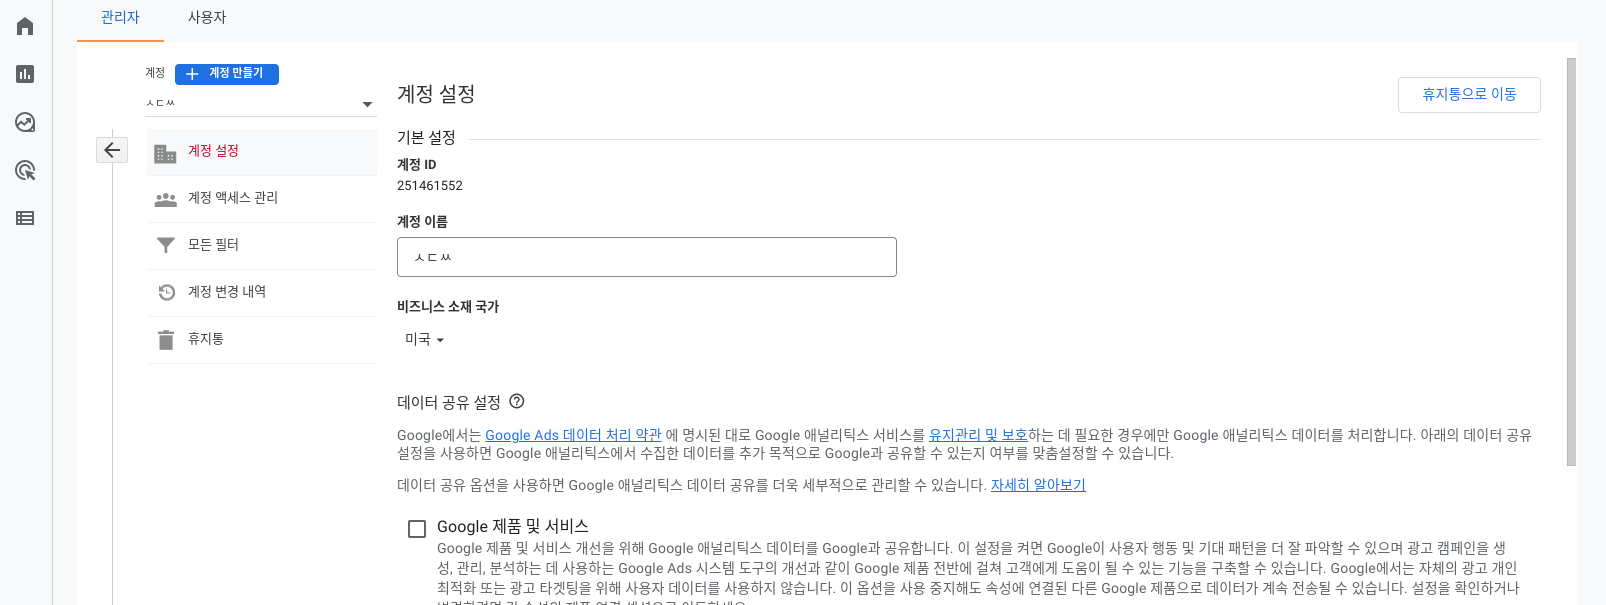Screen dimensions: 1606x605
Task: Expand the account selector dropdown arrow
Action: pyautogui.click(x=367, y=104)
